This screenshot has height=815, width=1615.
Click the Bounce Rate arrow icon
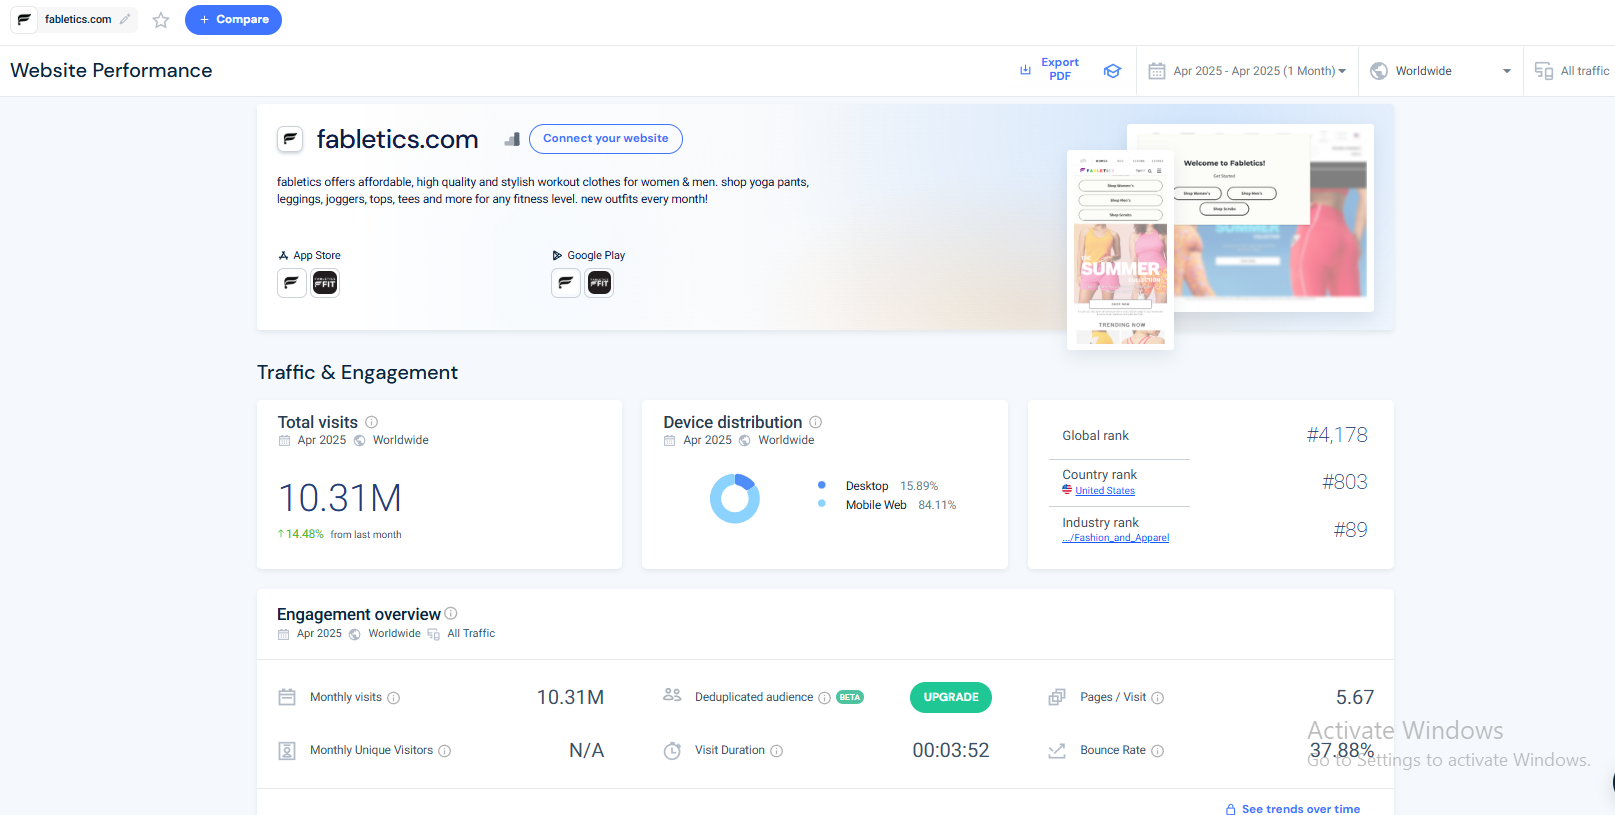coord(1057,750)
